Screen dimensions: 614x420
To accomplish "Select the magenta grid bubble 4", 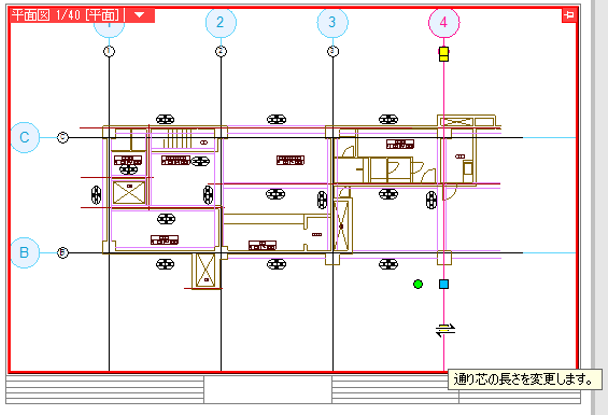I will point(444,22).
